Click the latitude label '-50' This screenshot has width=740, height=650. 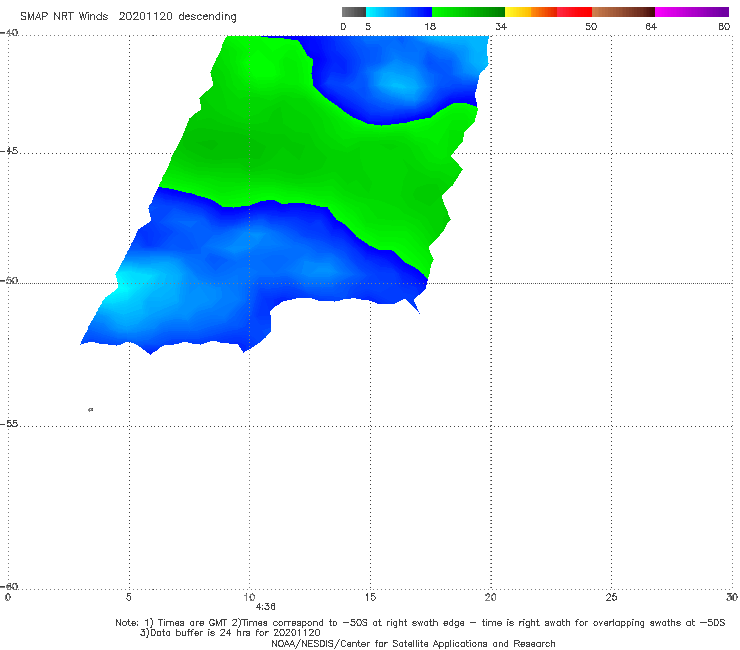(9, 281)
